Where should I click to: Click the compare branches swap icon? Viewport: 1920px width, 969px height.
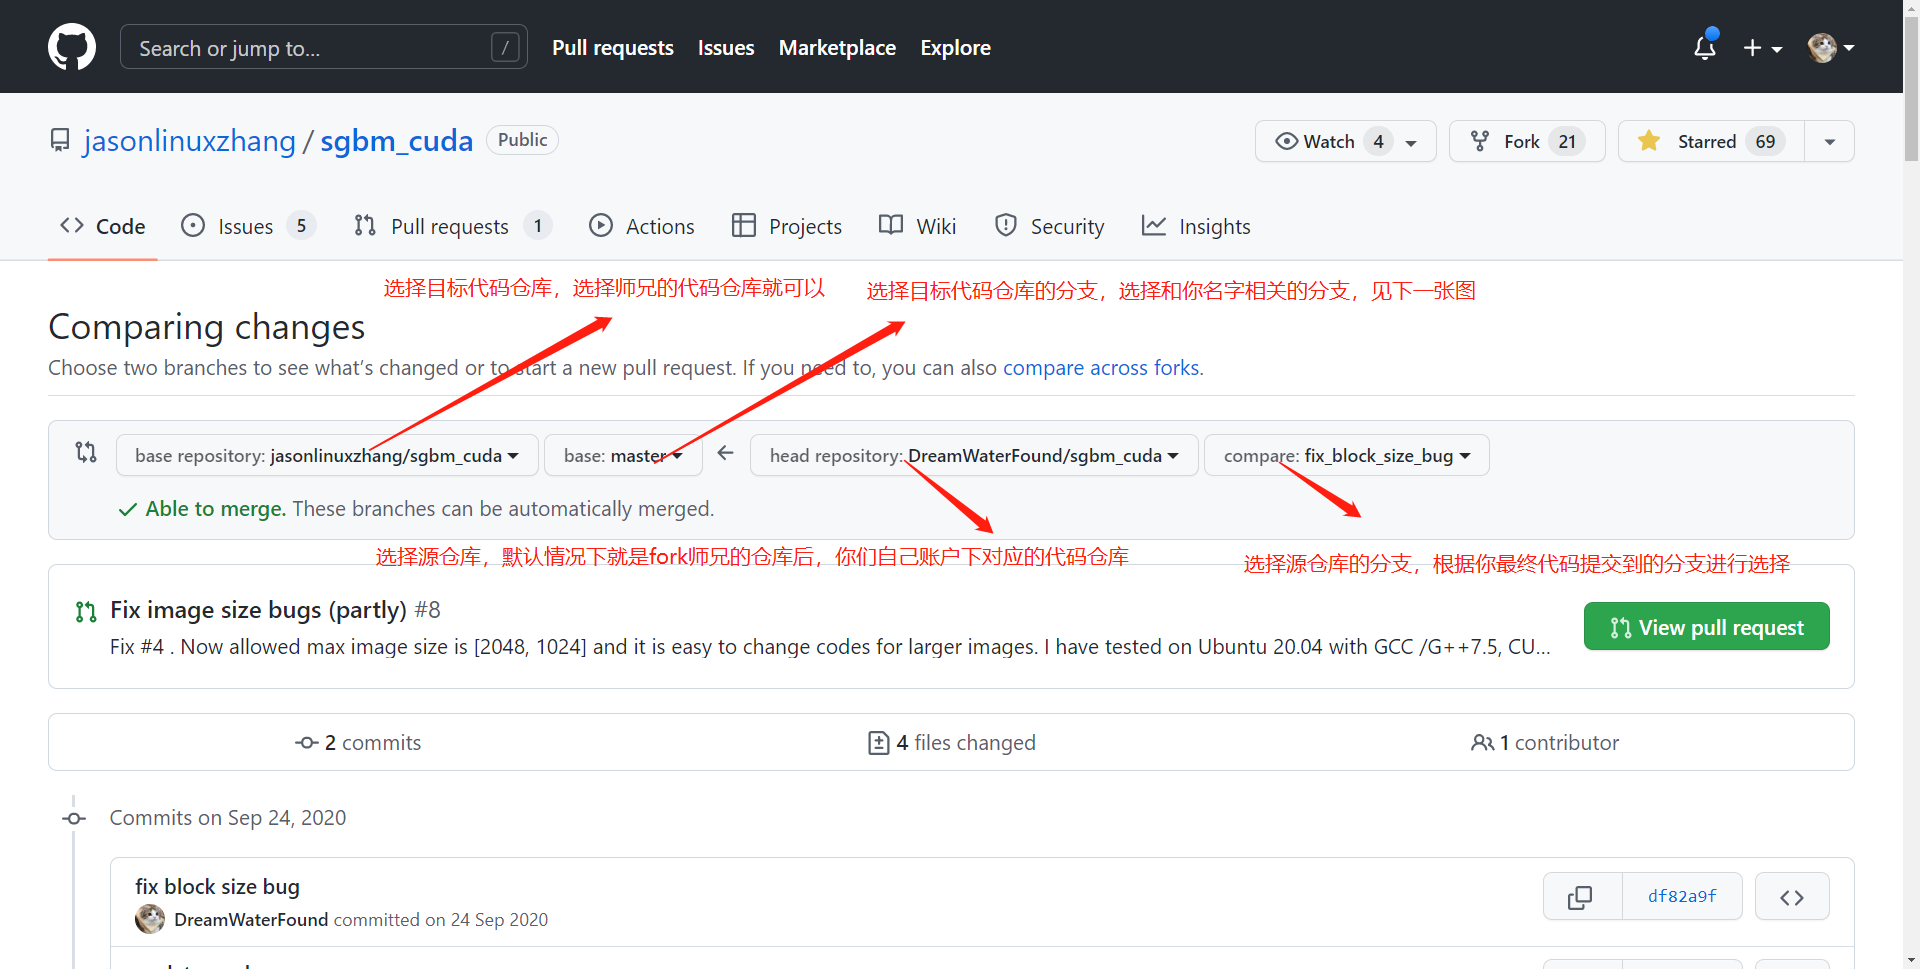(86, 453)
